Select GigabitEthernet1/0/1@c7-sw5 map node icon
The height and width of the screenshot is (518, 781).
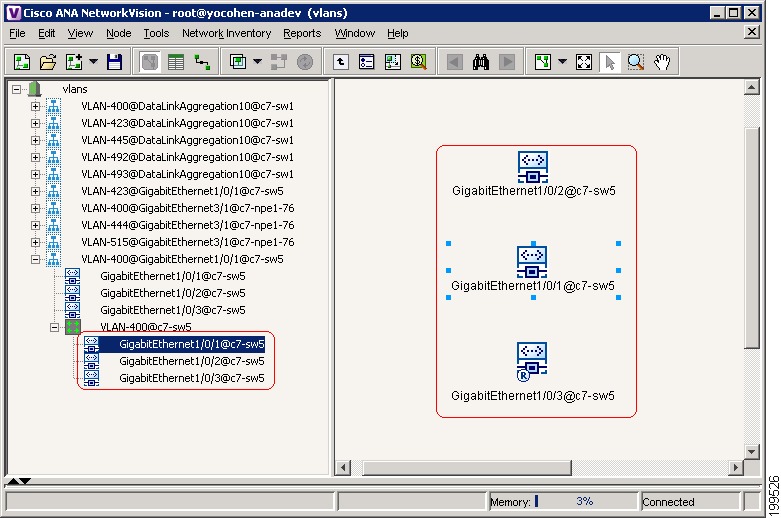532,262
